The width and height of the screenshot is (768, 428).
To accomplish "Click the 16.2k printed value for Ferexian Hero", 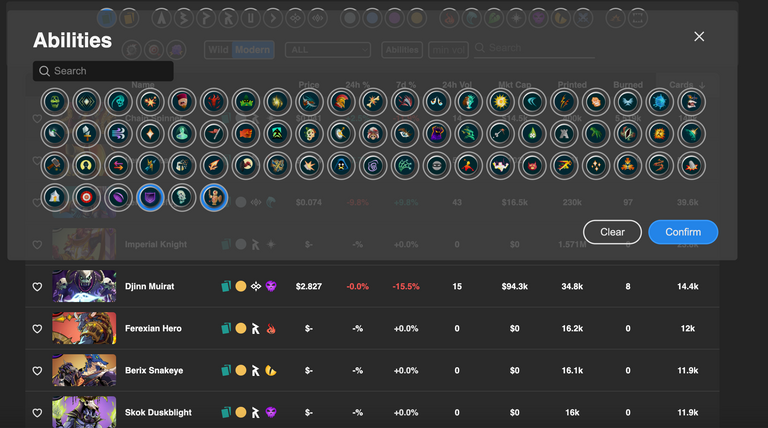I will tap(572, 329).
